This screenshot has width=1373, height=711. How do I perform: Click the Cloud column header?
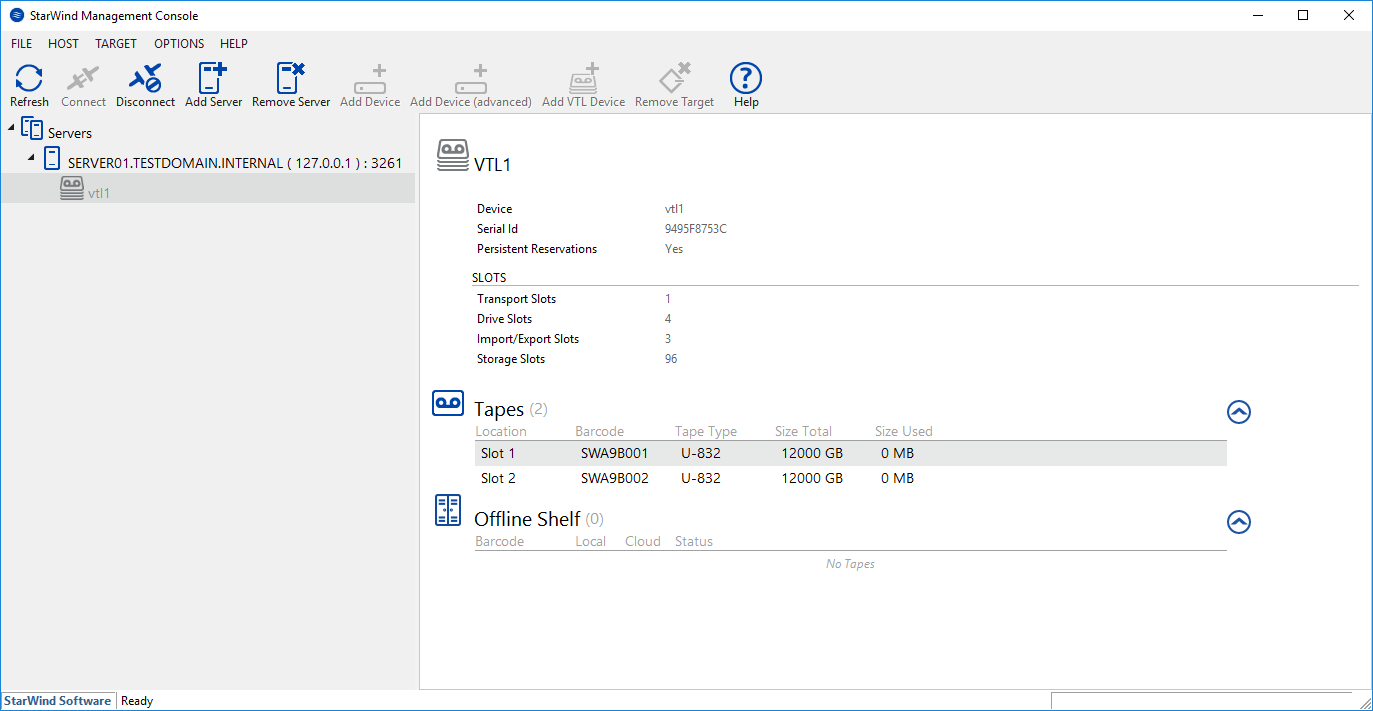pos(643,542)
